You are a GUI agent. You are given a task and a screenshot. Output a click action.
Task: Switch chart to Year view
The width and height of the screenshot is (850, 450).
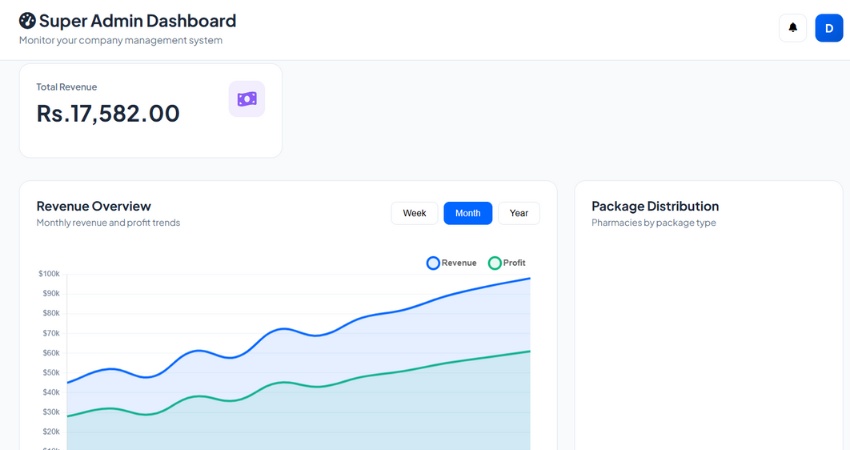tap(519, 213)
